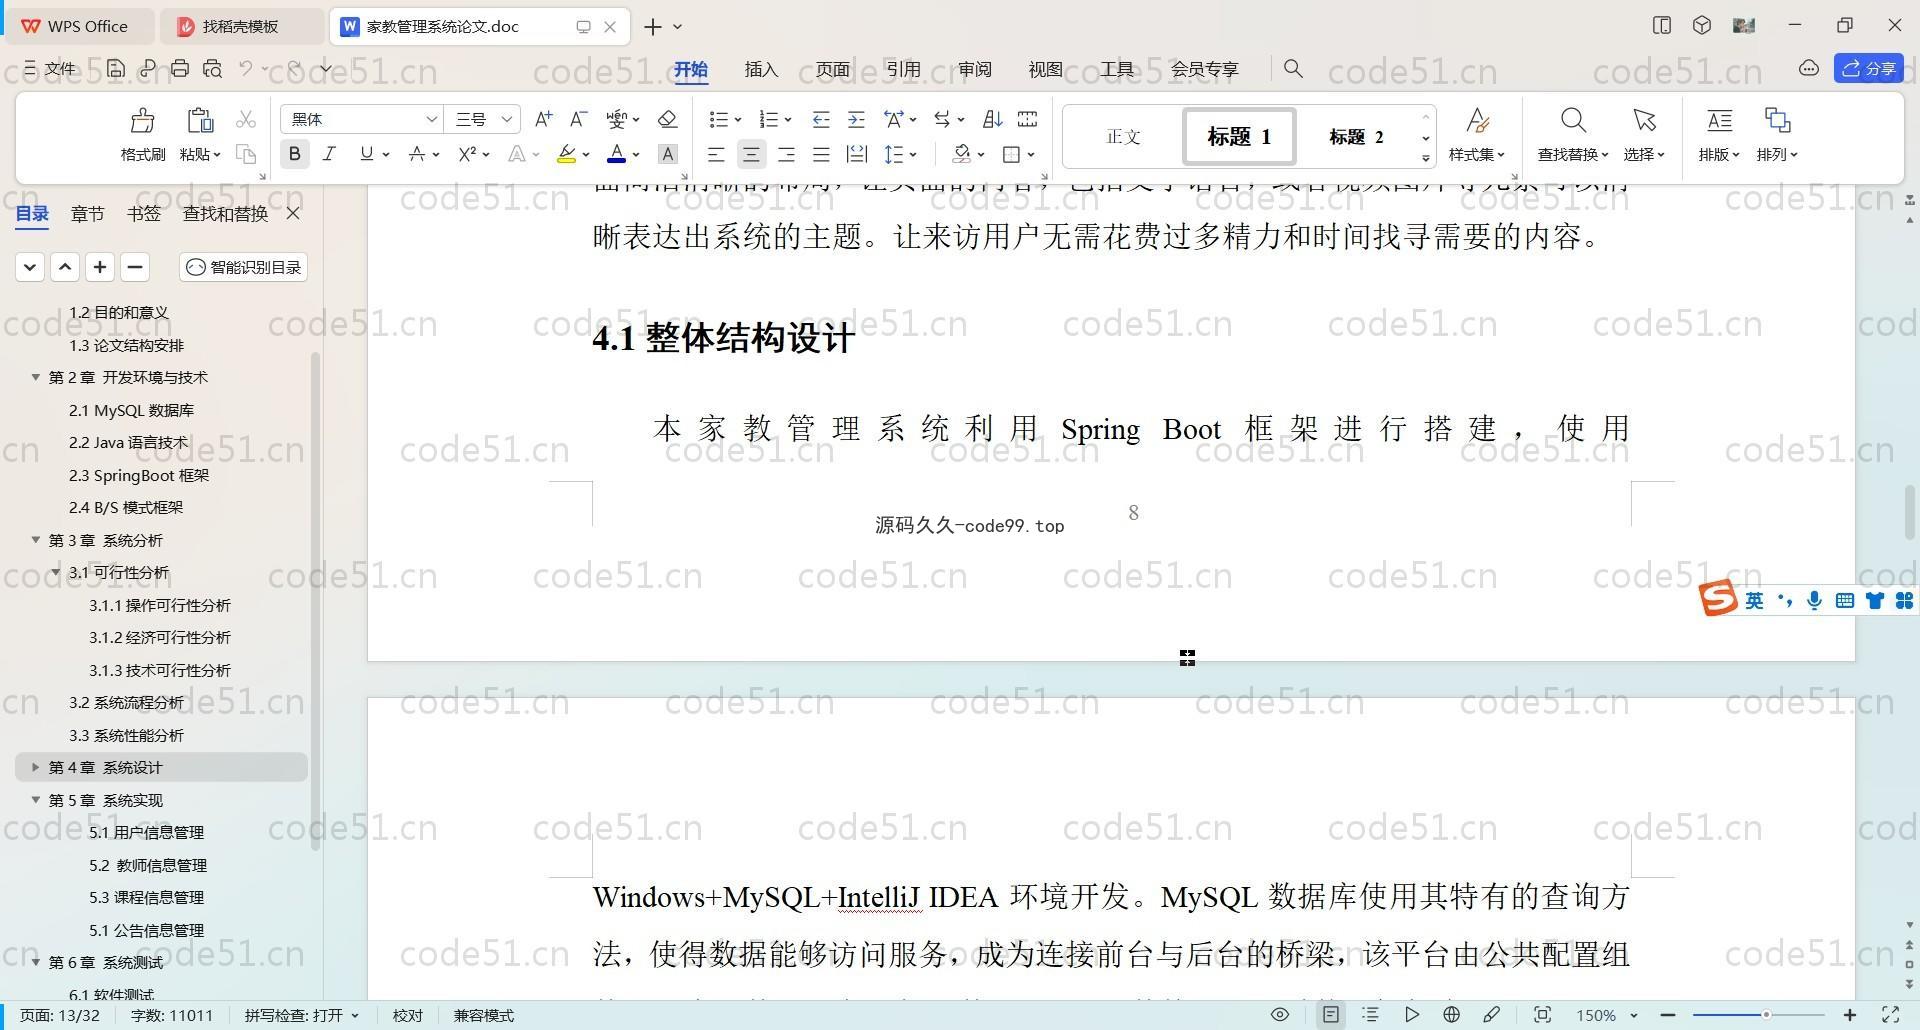The image size is (1920, 1030).
Task: Open the line spacing dropdown
Action: point(913,155)
